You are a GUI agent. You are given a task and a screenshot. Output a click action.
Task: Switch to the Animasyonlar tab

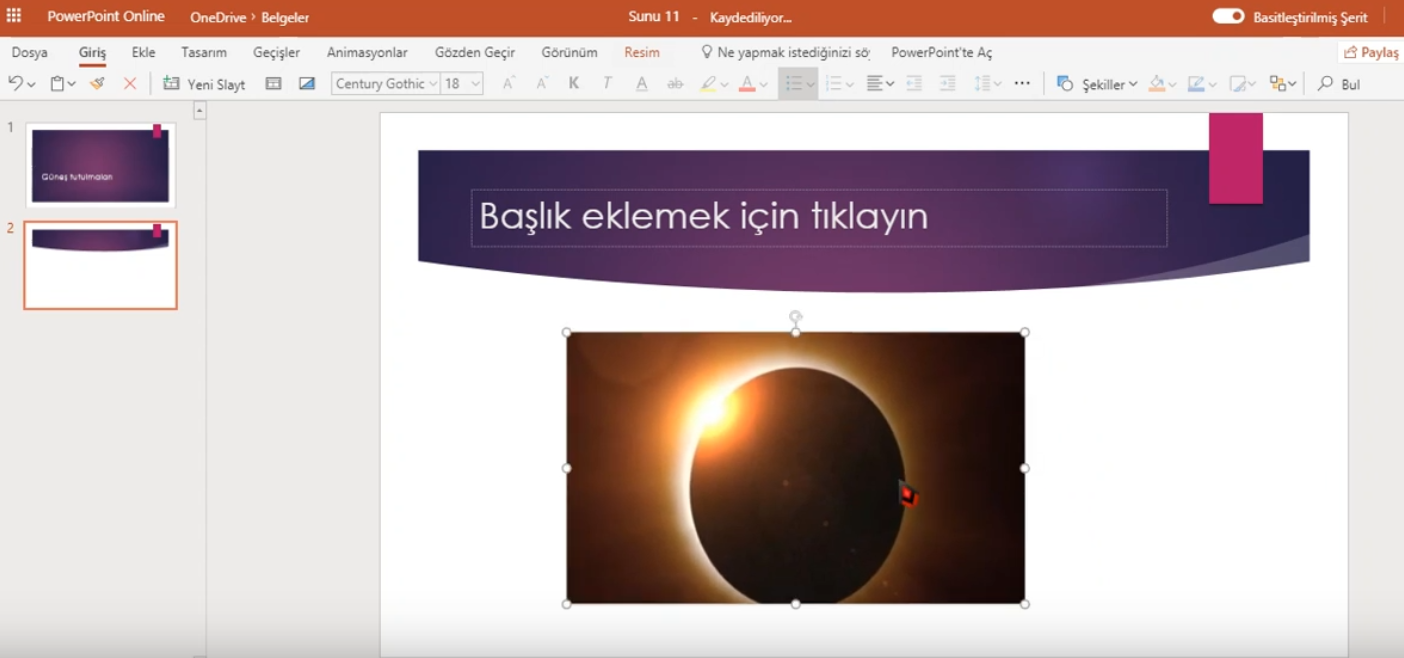[x=367, y=52]
